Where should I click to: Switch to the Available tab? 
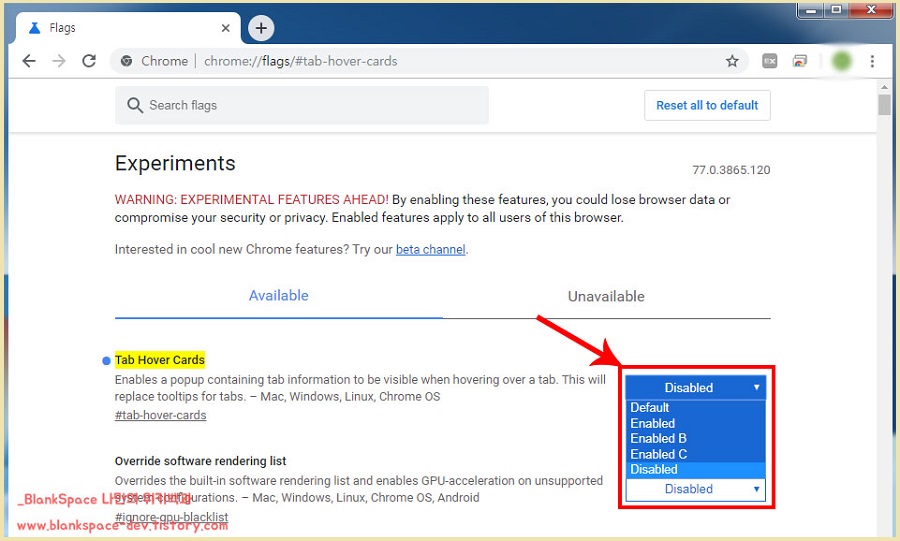coord(278,295)
